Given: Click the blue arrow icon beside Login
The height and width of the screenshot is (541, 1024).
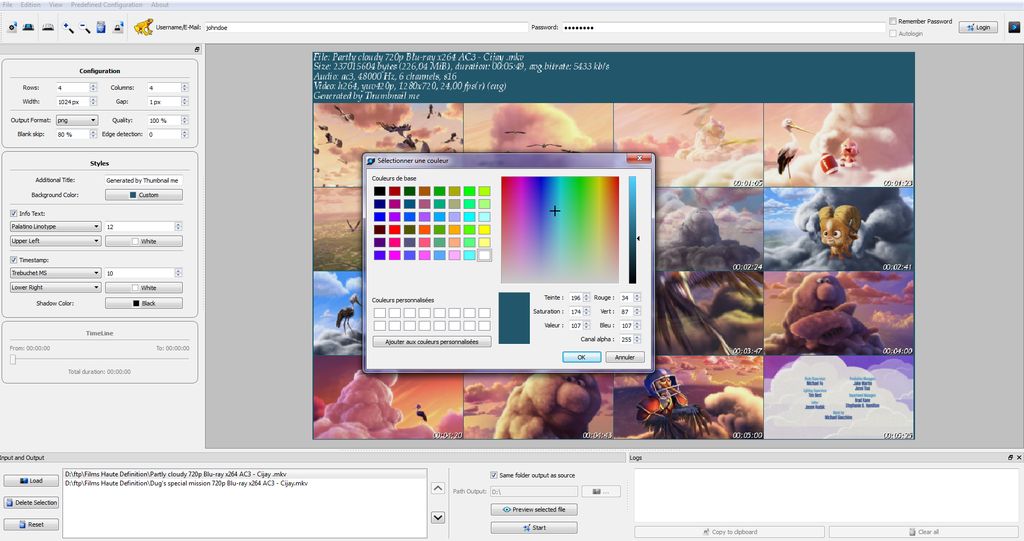Looking at the screenshot, I should tap(1014, 27).
